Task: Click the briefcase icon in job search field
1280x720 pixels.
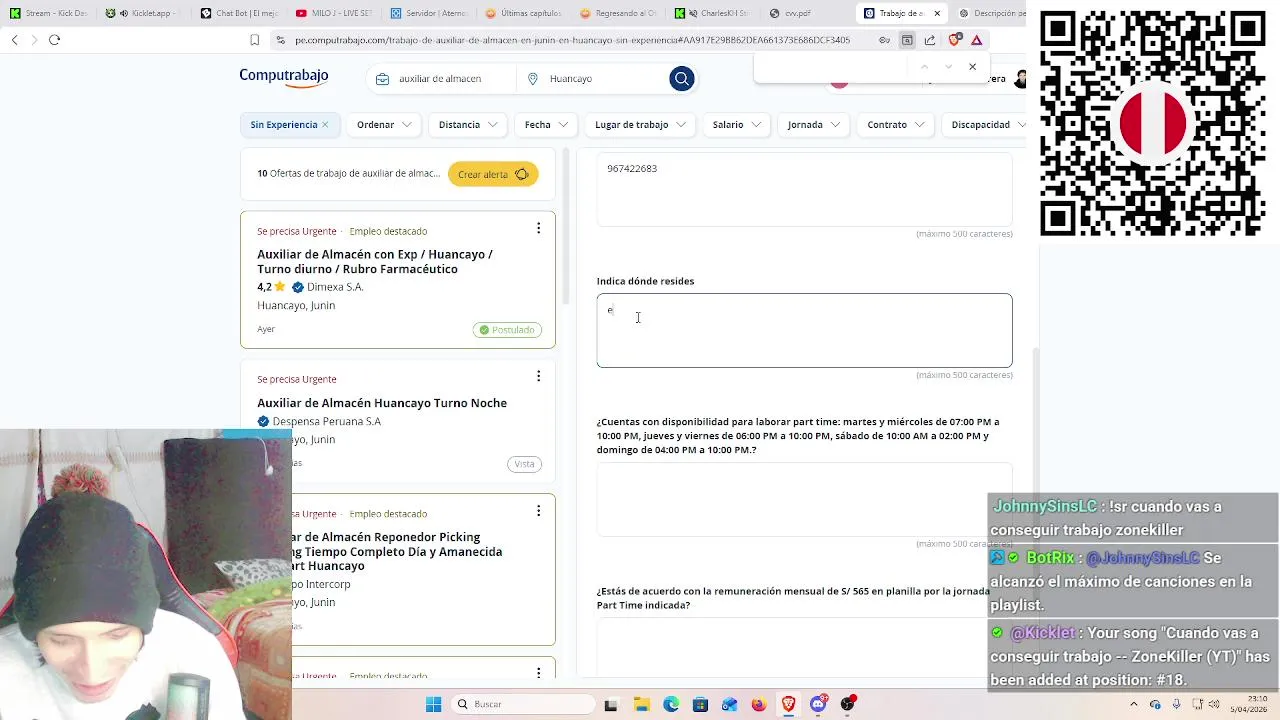Action: (382, 79)
